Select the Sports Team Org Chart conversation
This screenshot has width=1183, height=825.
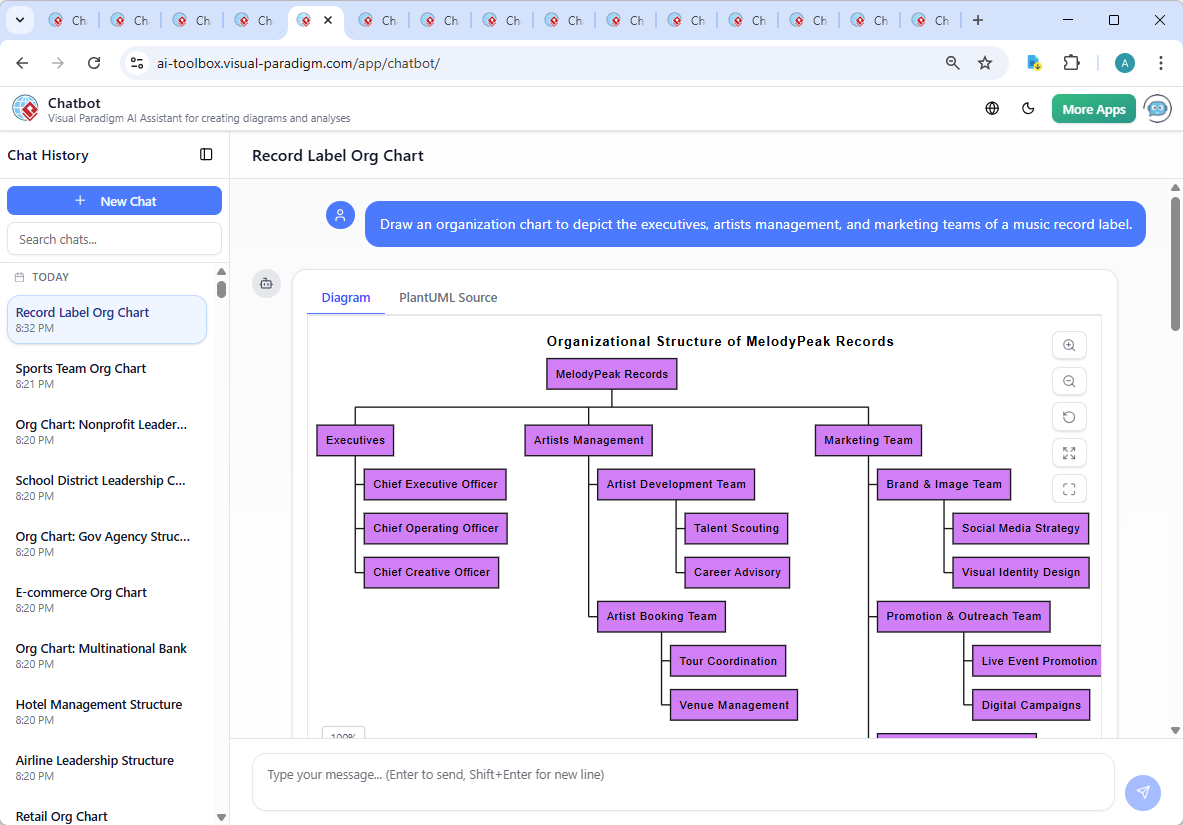click(x=107, y=375)
